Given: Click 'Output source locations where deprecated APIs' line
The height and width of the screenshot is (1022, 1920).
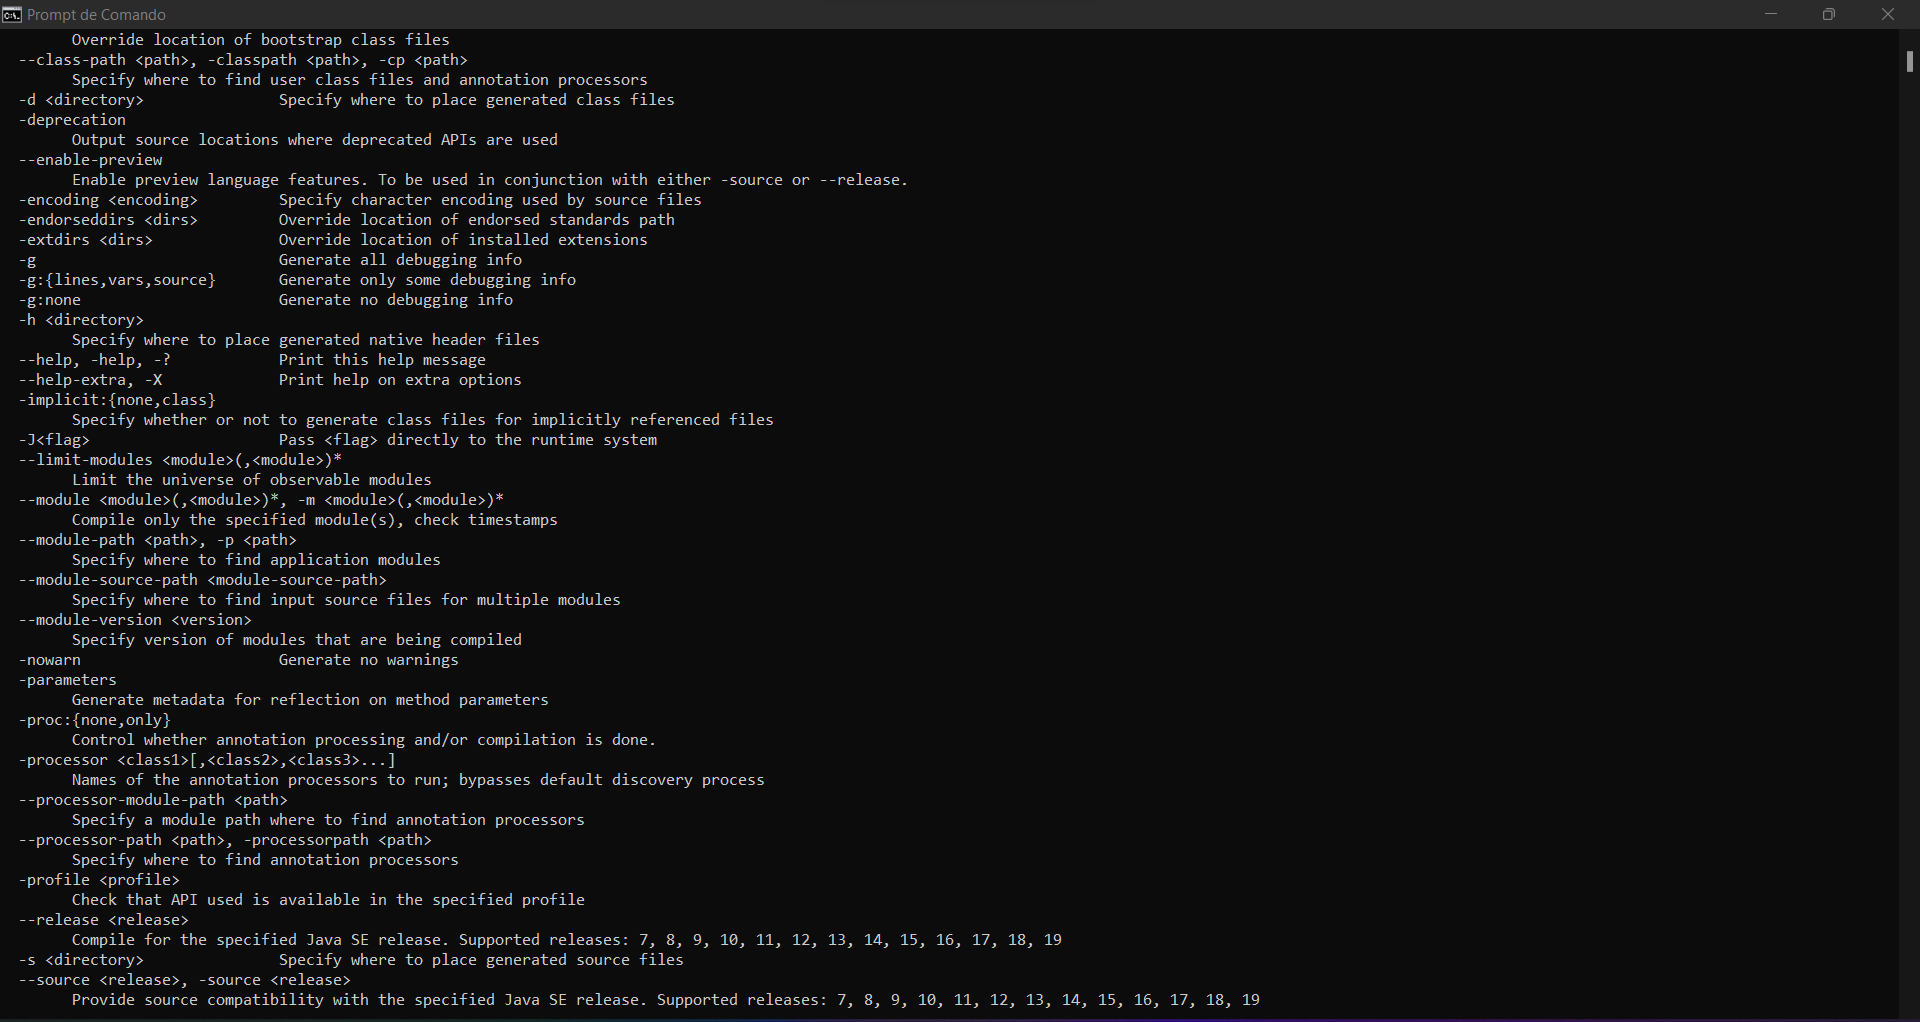Looking at the screenshot, I should click(315, 140).
